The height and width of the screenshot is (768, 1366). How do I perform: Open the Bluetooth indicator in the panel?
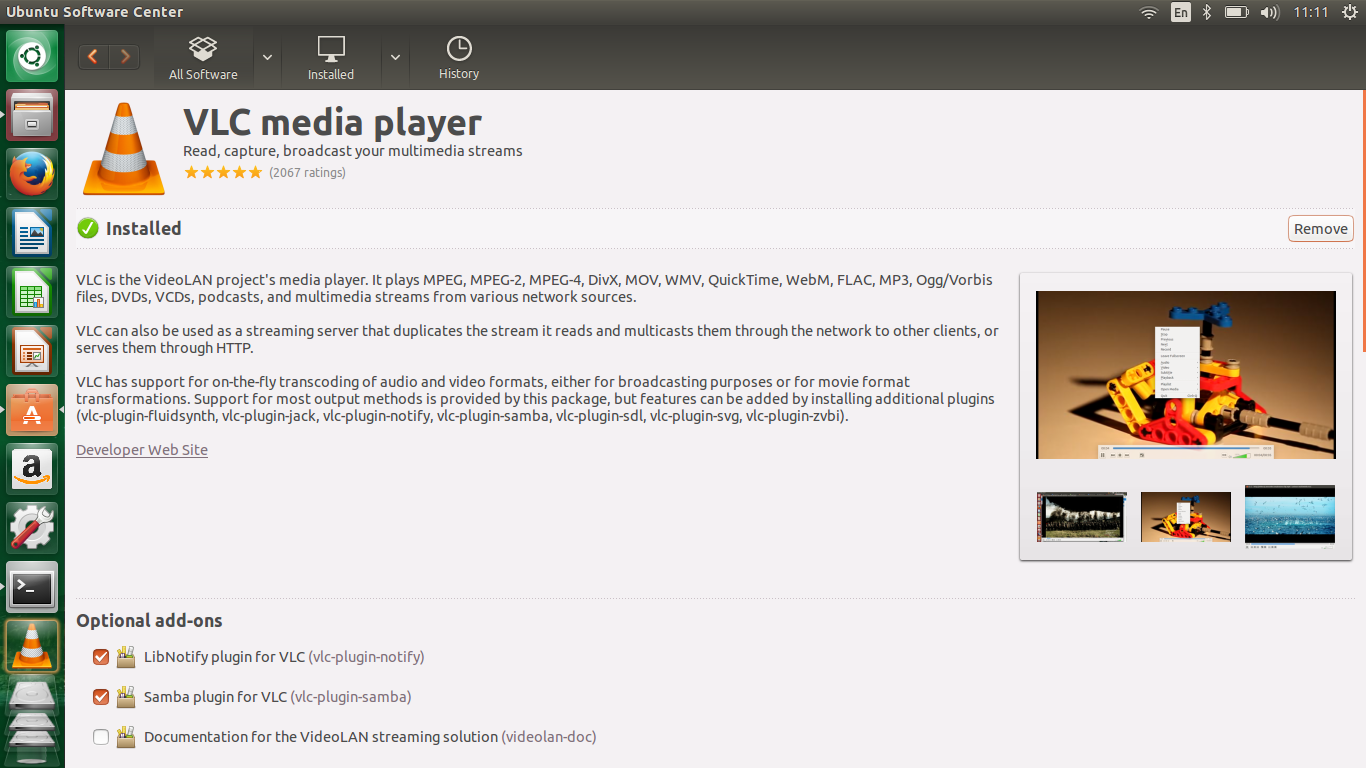click(1205, 12)
